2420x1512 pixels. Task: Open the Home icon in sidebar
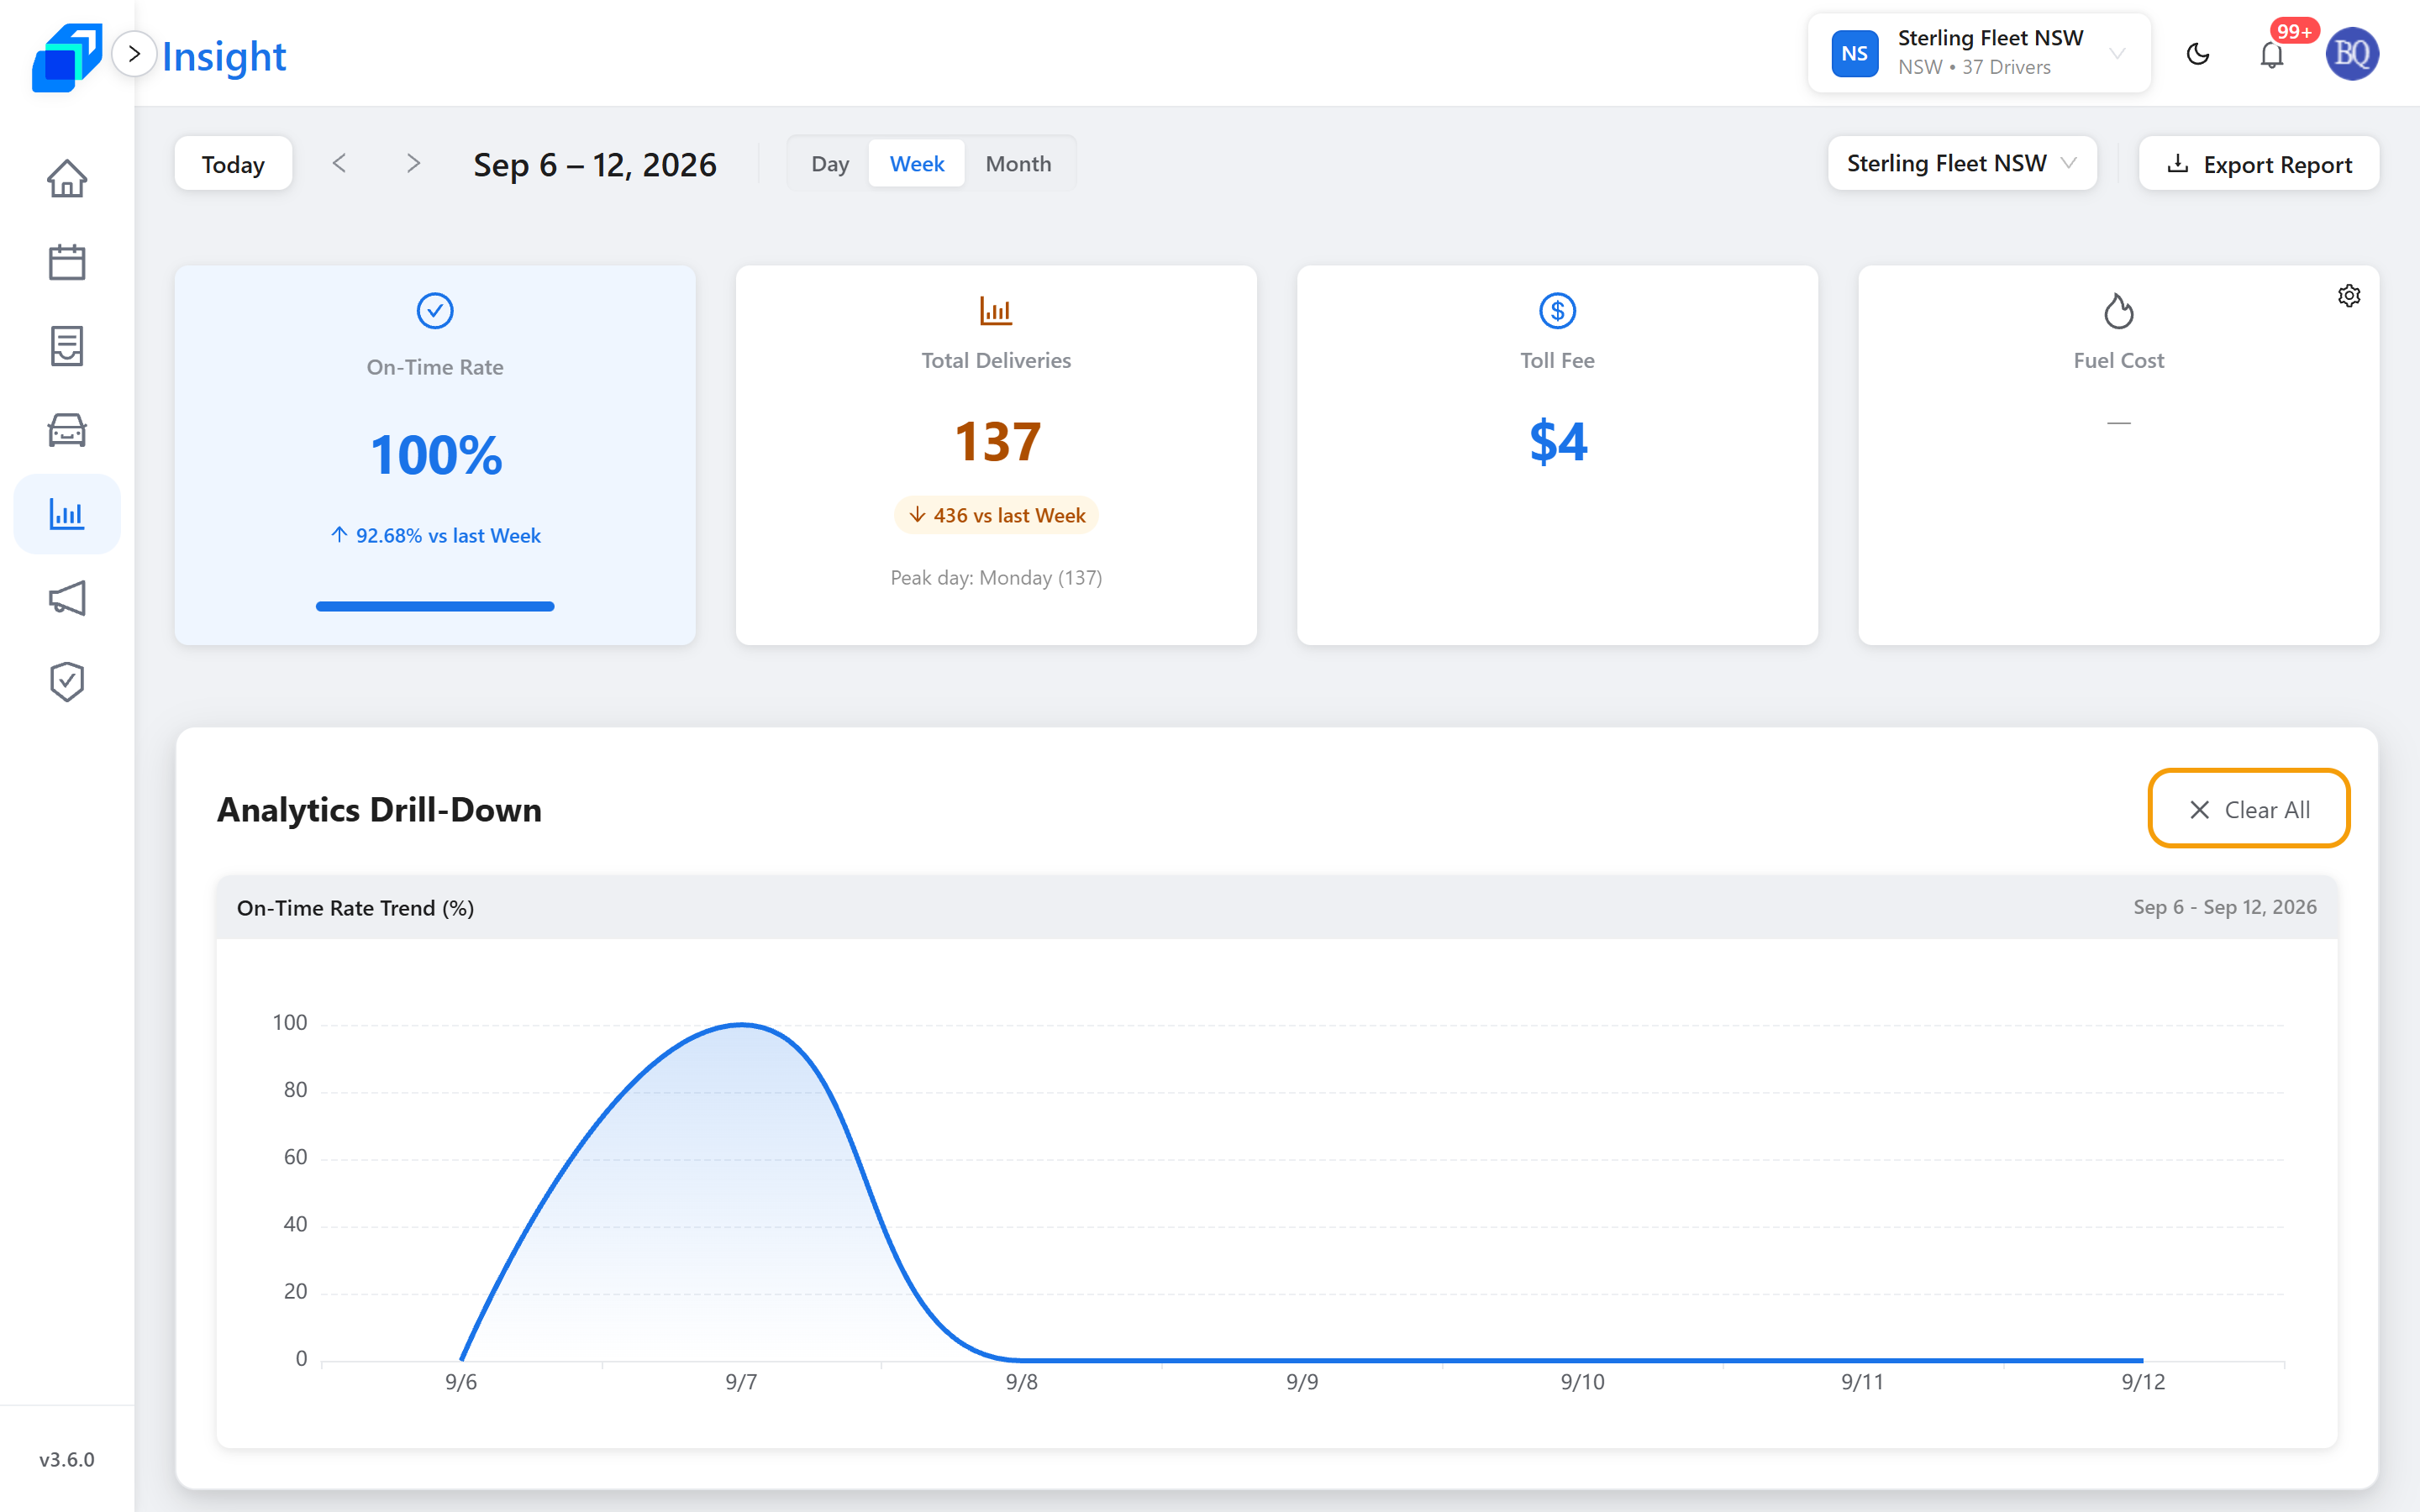click(x=67, y=179)
